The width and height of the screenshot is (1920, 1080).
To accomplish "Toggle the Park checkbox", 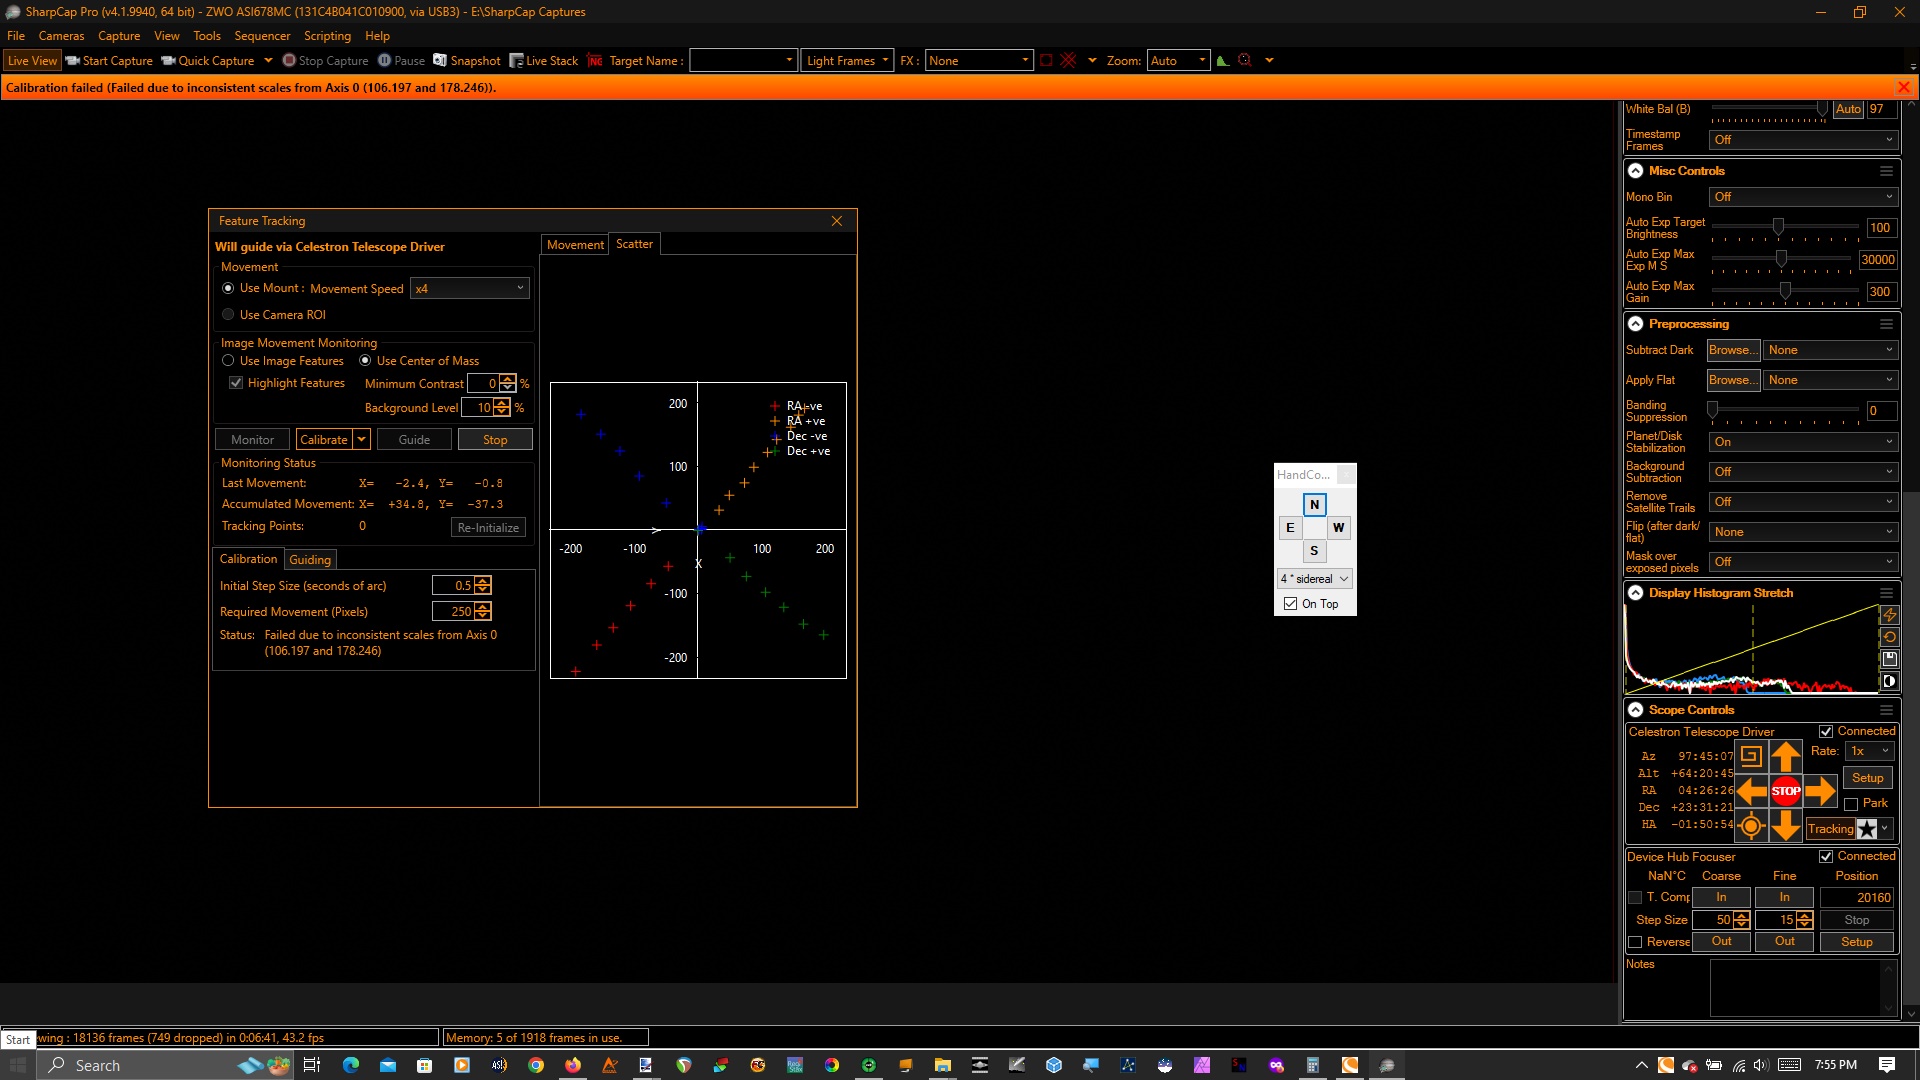I will coord(1851,804).
